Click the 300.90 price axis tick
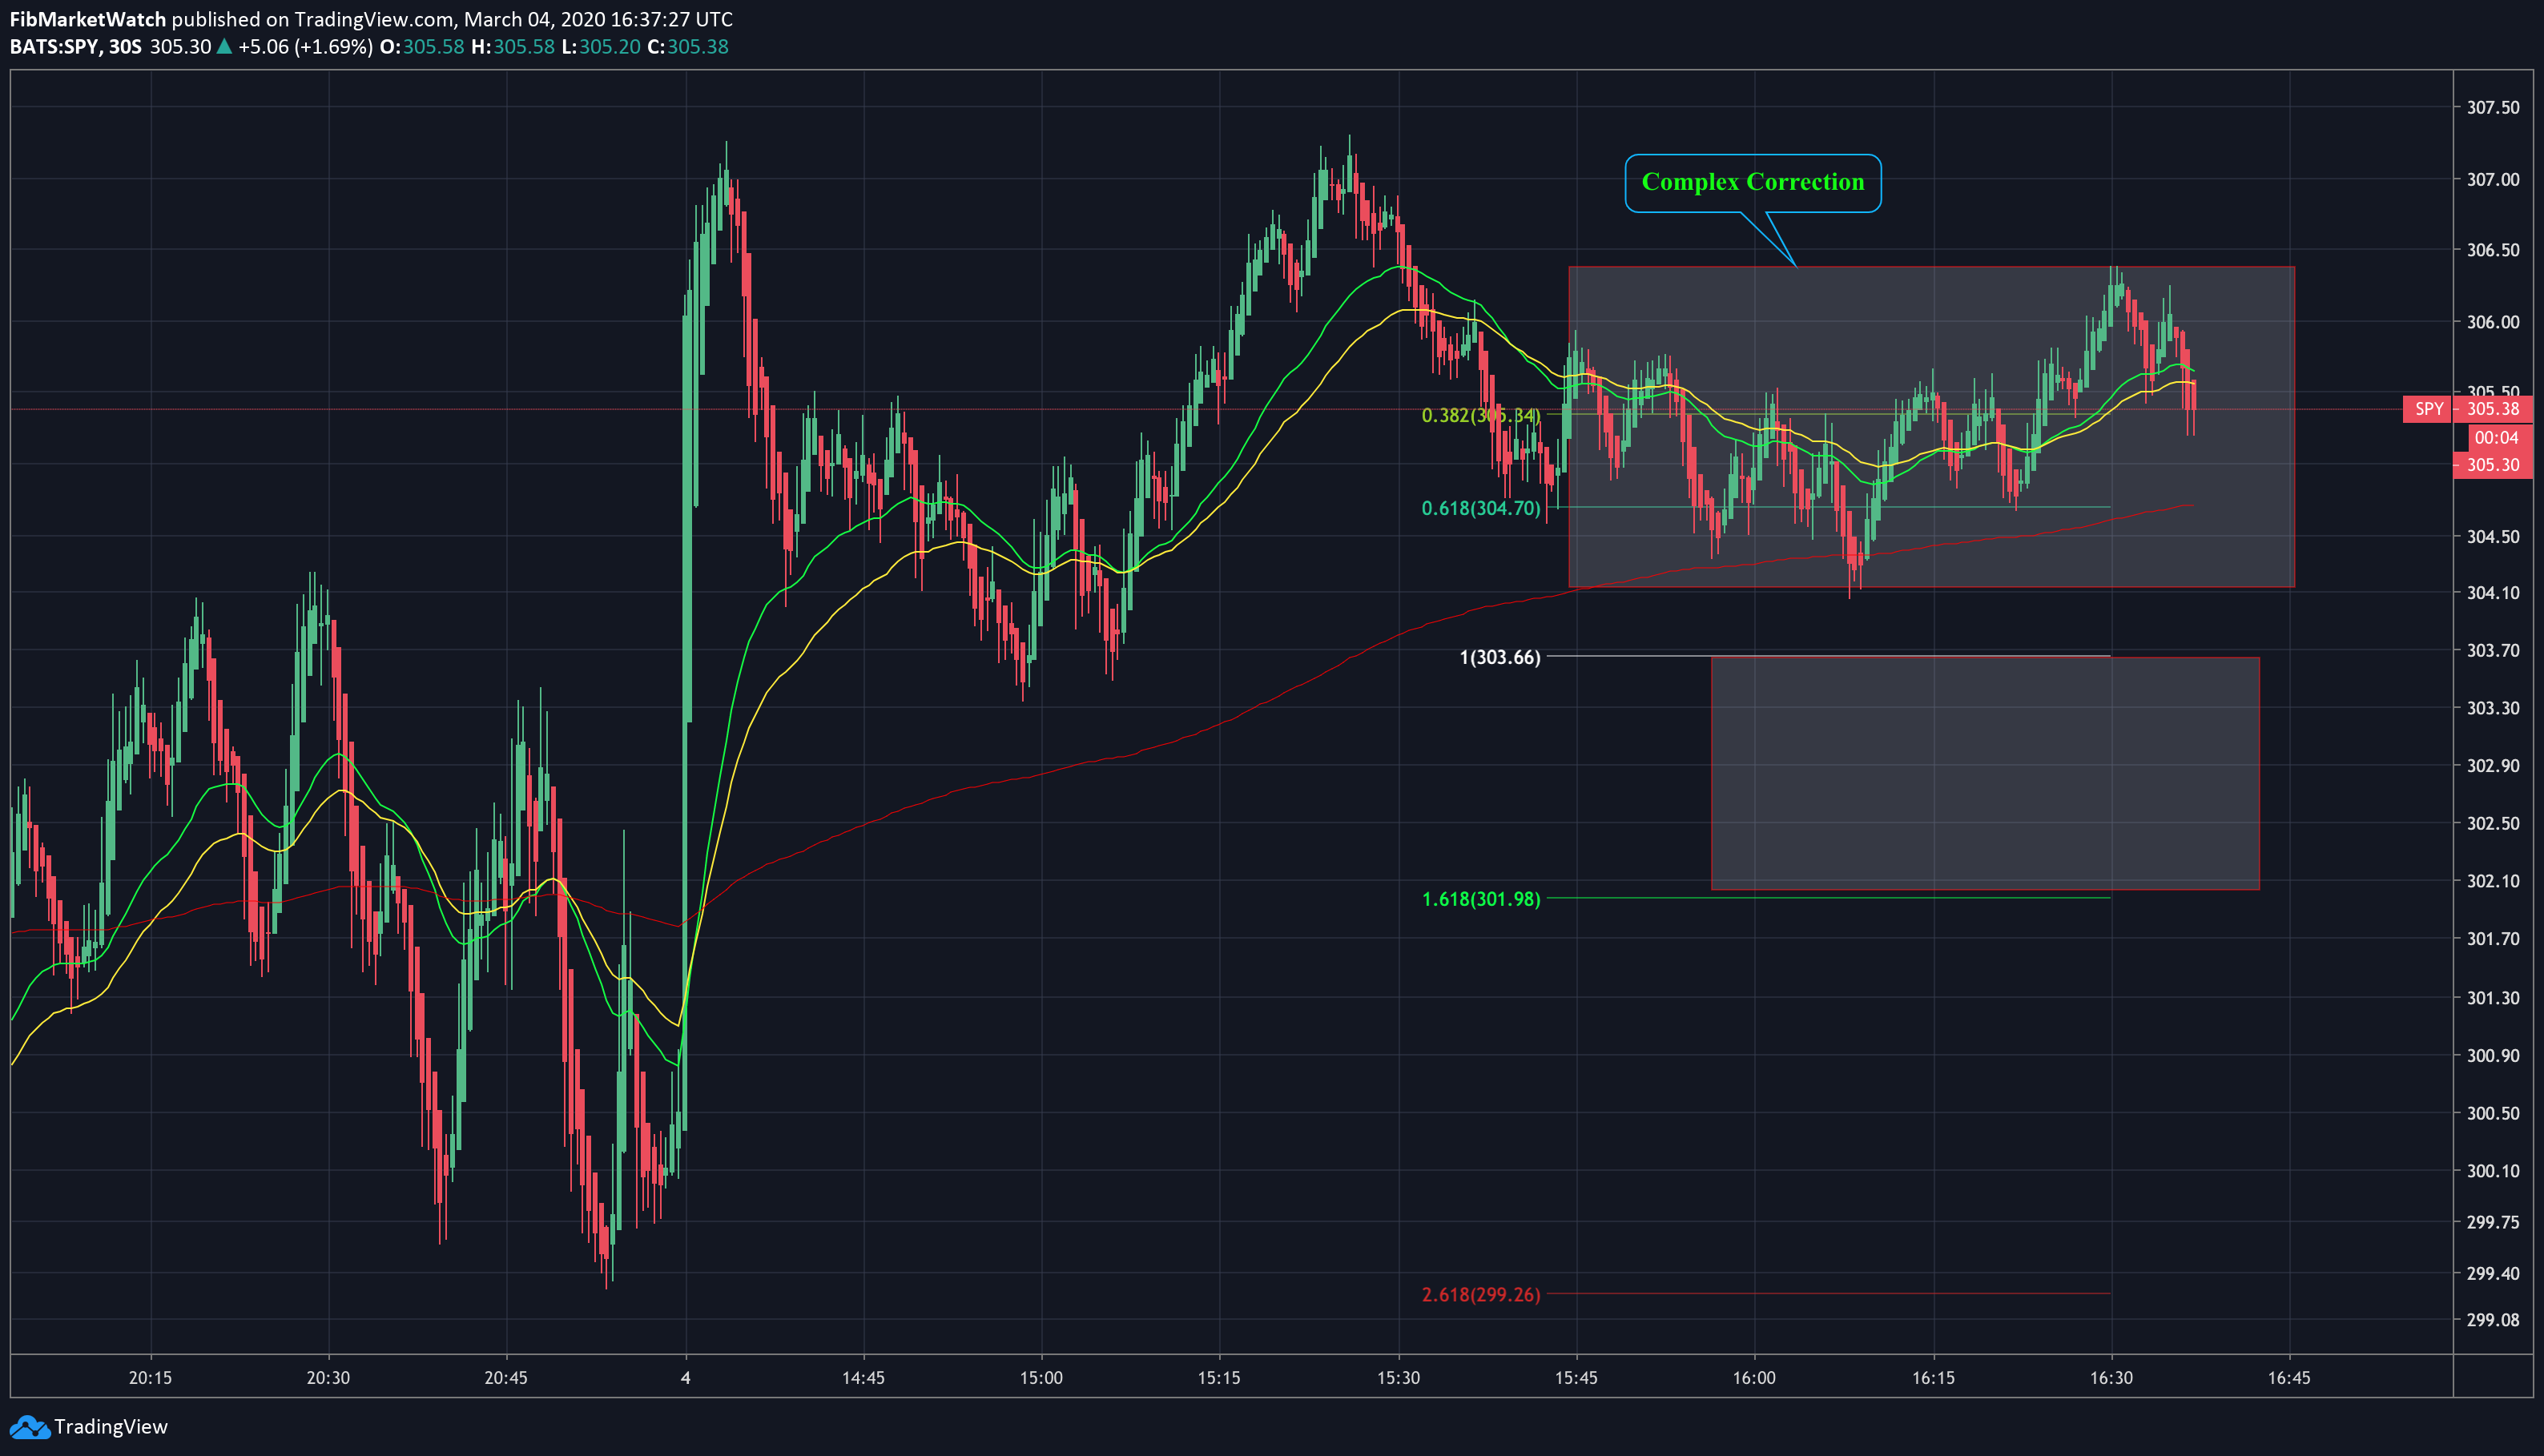The width and height of the screenshot is (2544, 1456). 2493,1056
